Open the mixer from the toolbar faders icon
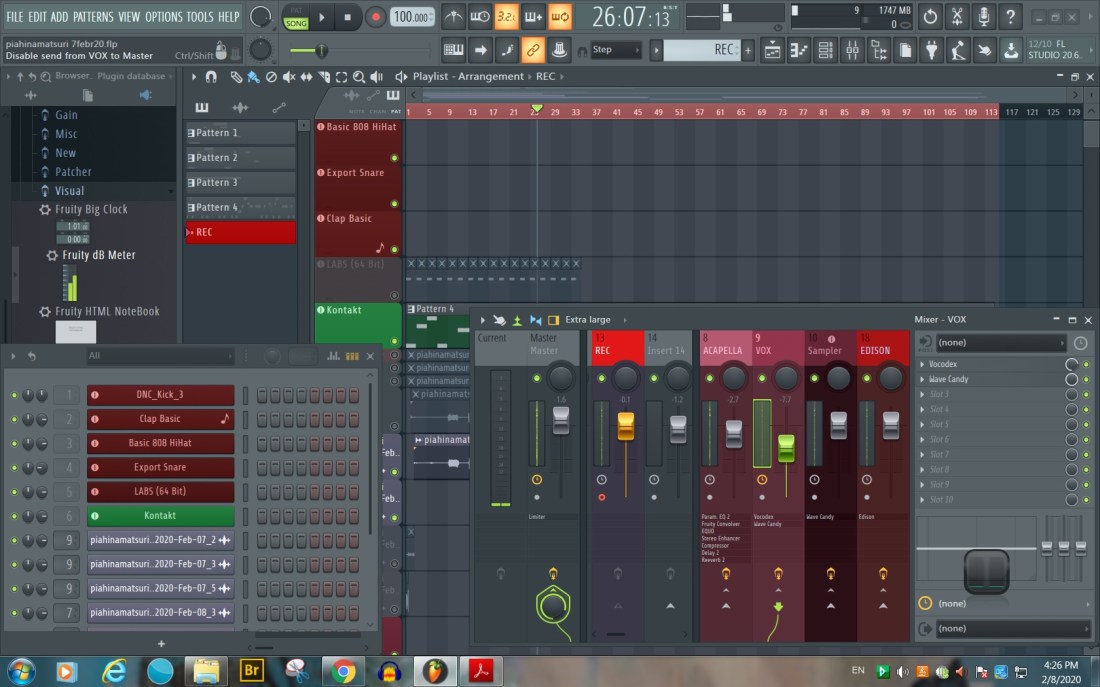 851,50
